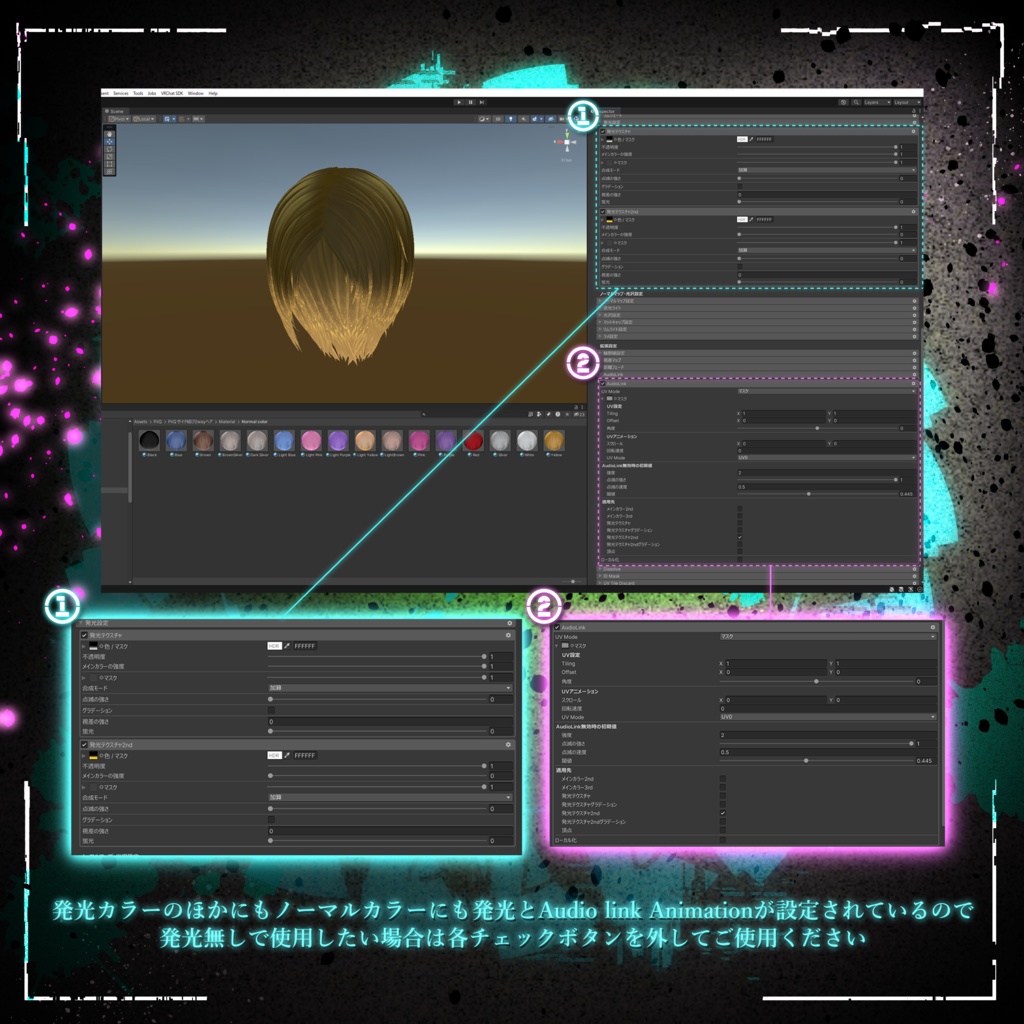Select the Light Blue material thumbnail

point(284,441)
